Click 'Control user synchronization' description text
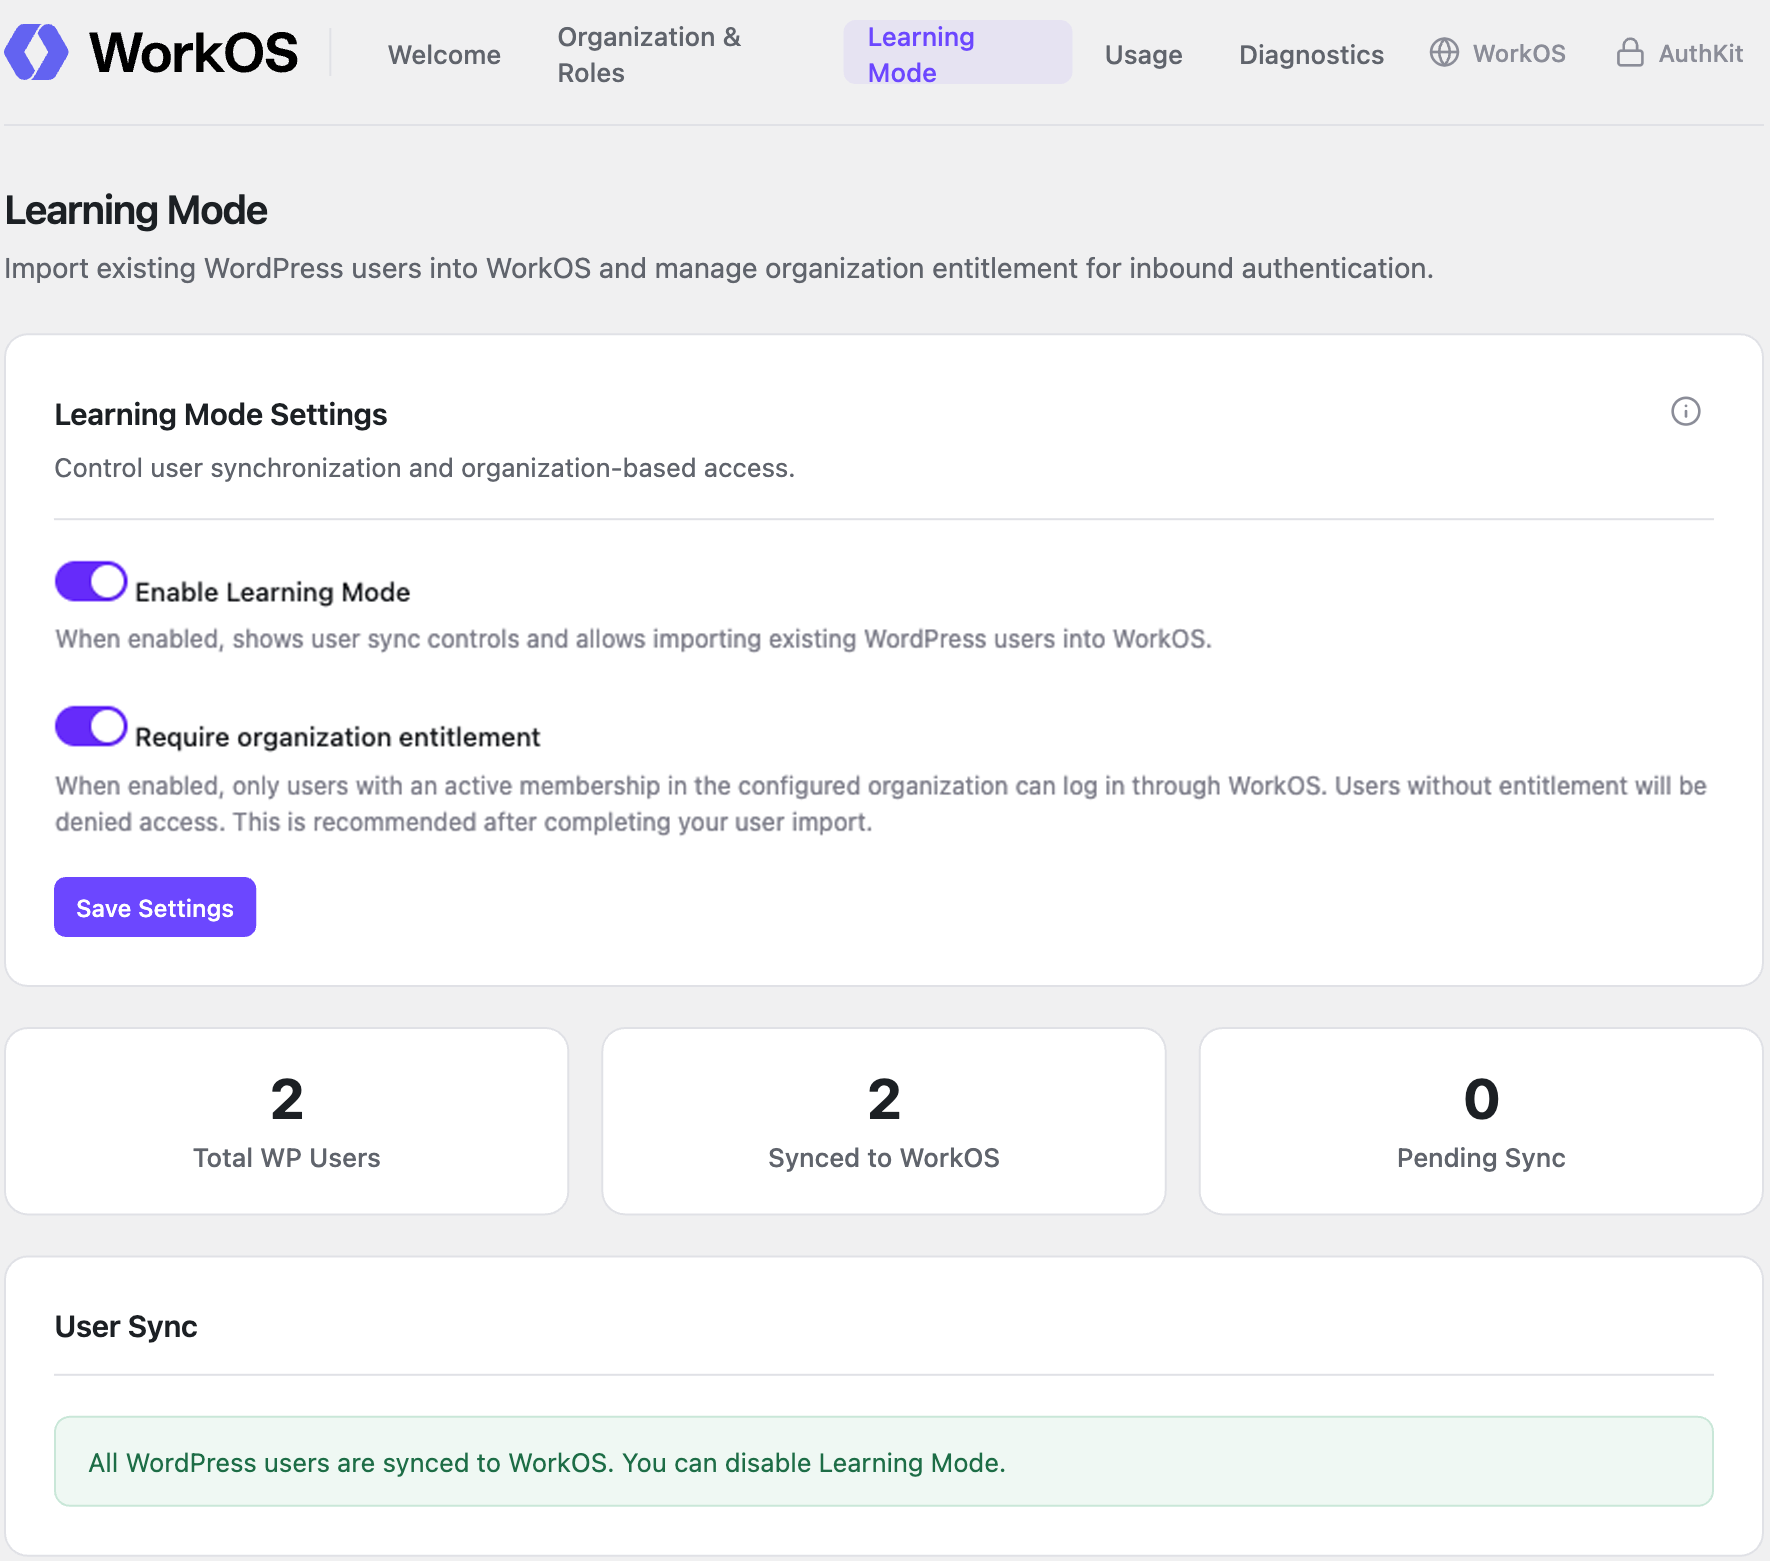This screenshot has height=1561, width=1770. (424, 468)
